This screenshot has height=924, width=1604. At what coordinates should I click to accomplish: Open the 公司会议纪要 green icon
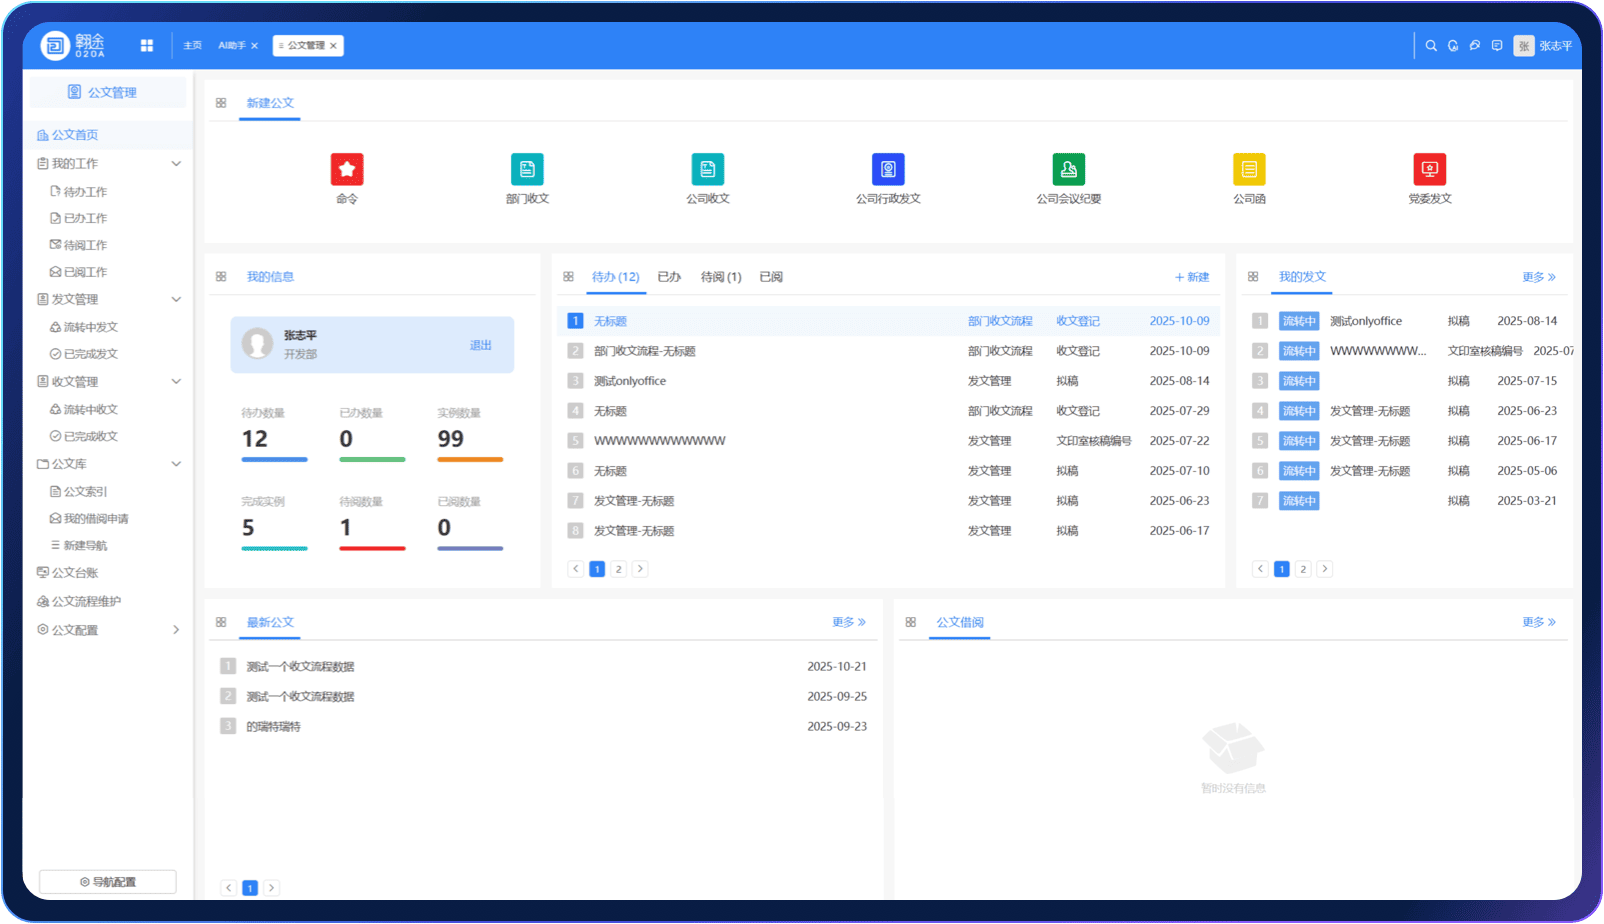[x=1068, y=169]
